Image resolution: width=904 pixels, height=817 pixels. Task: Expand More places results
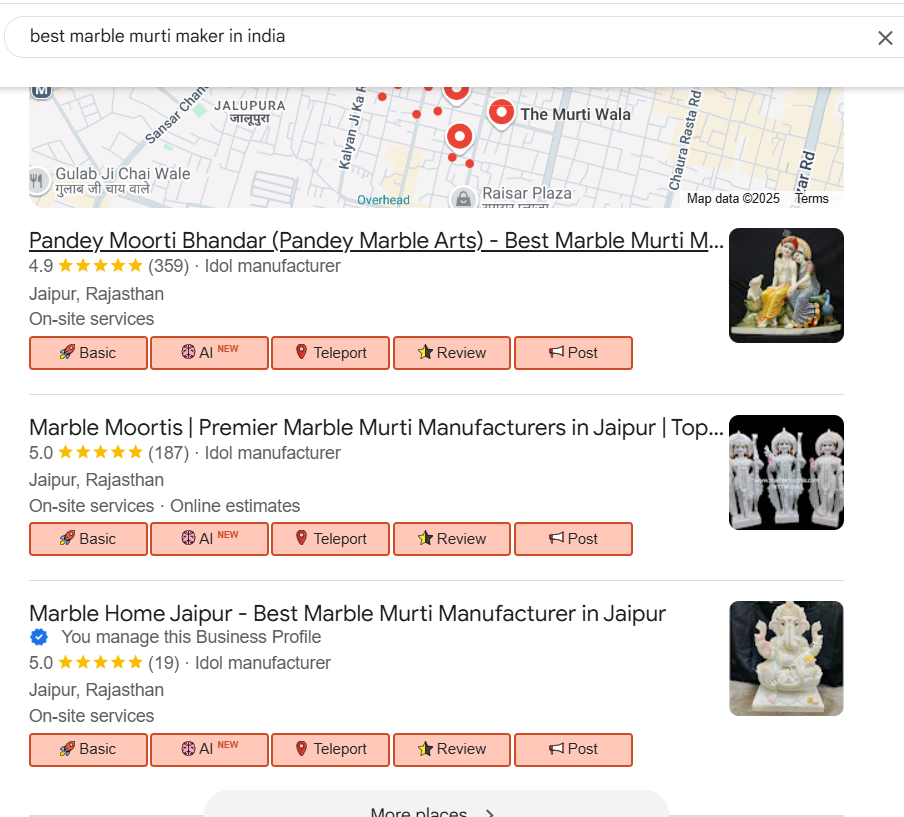click(435, 808)
